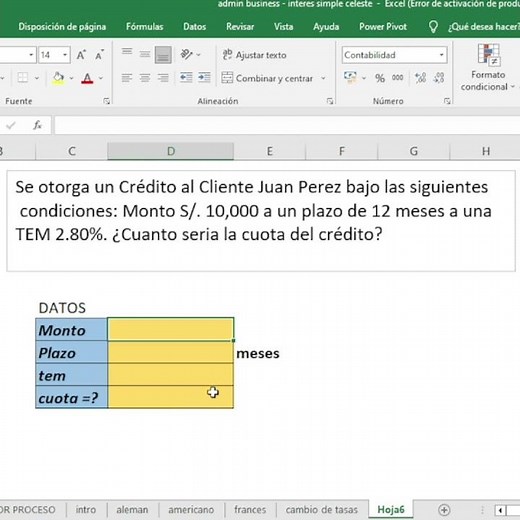Viewport: 520px width, 520px height.
Task: Expand the accounting format dropdown arrow
Action: click(364, 78)
